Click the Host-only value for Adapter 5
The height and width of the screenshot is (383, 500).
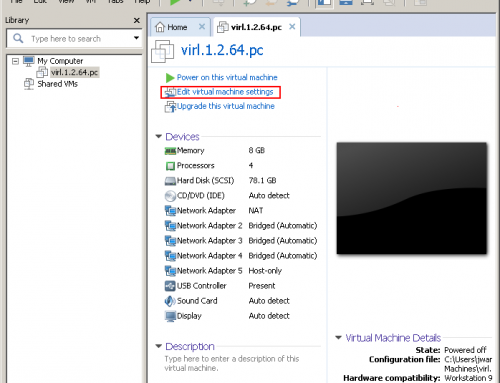(x=265, y=271)
